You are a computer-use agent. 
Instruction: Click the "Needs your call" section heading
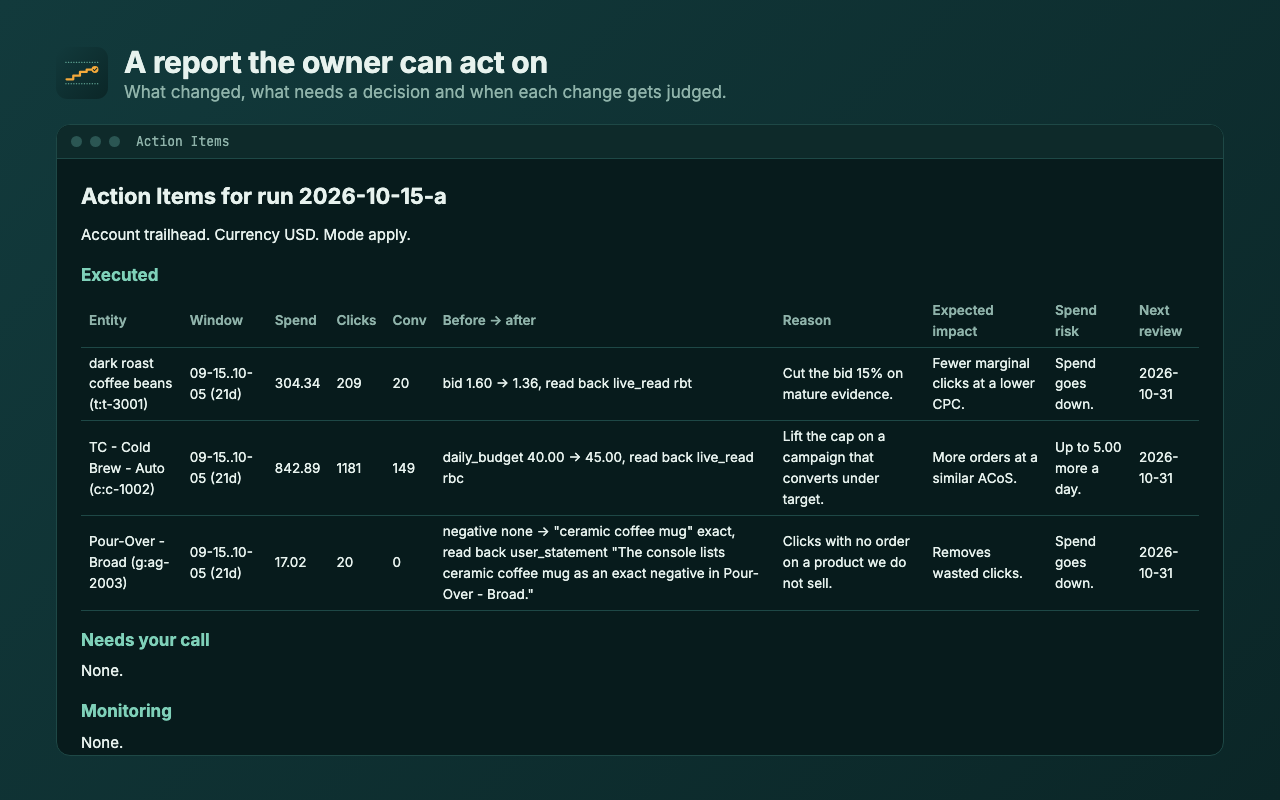(145, 640)
